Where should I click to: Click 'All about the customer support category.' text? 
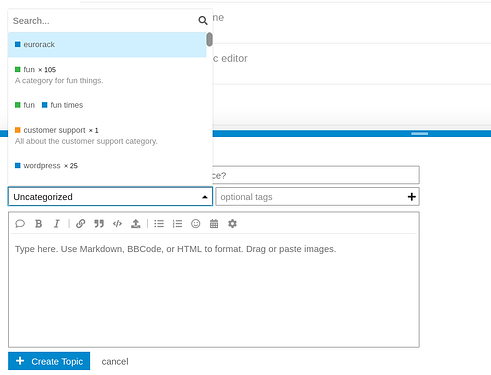click(x=86, y=141)
